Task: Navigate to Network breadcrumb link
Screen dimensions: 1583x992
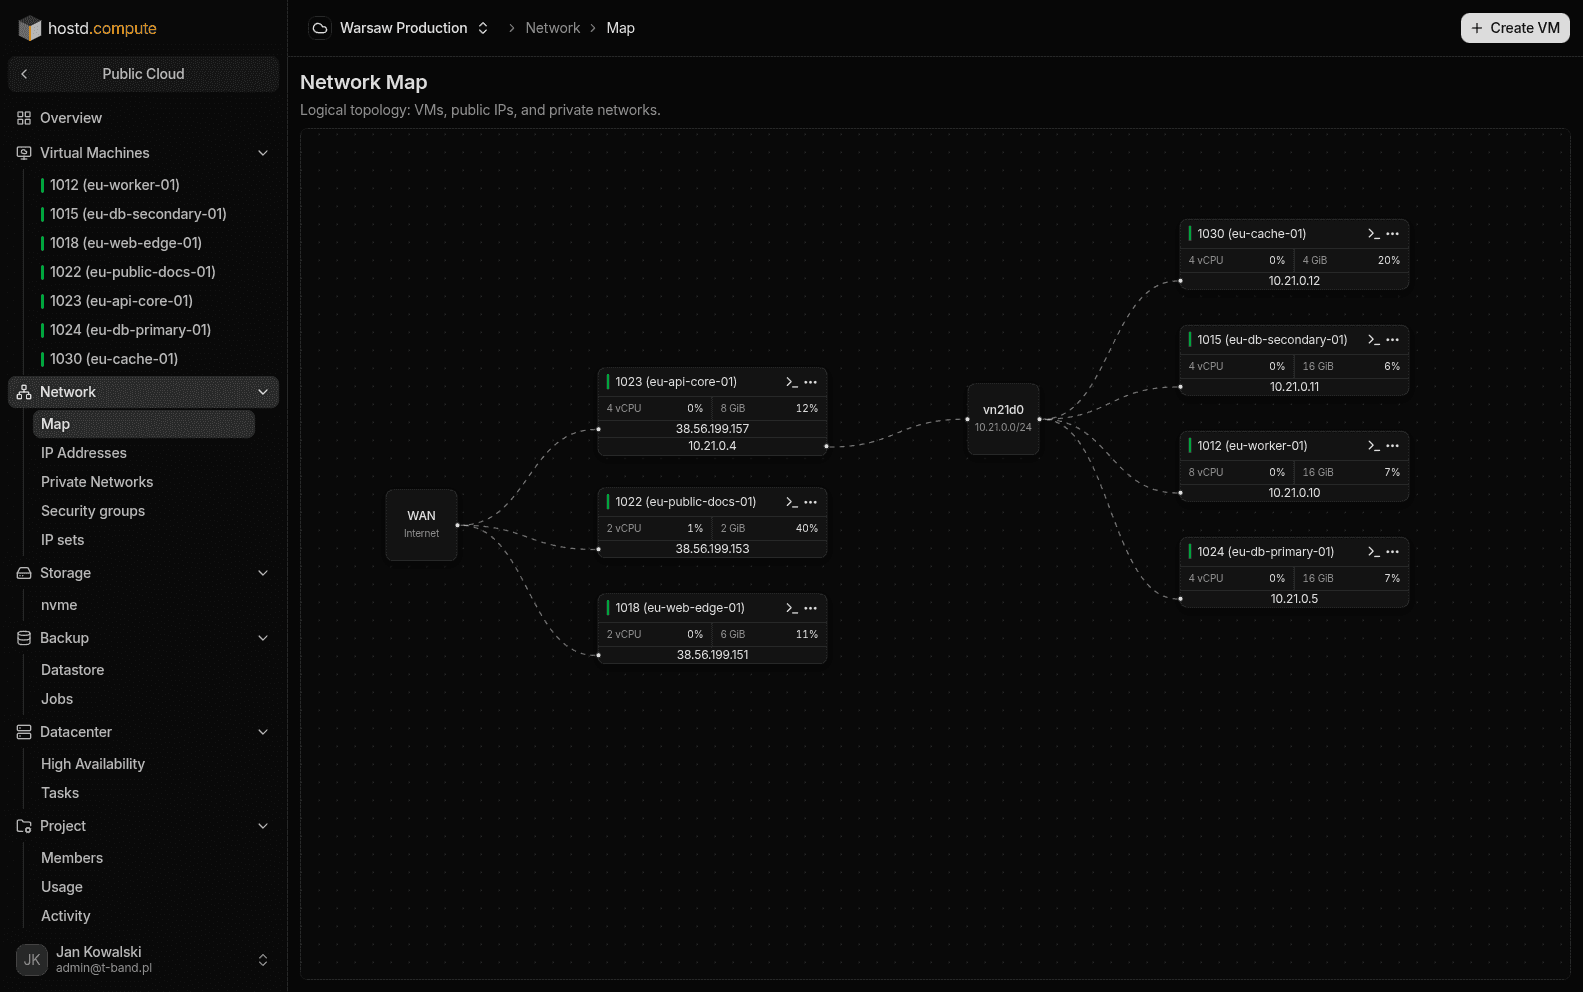Action: (552, 28)
